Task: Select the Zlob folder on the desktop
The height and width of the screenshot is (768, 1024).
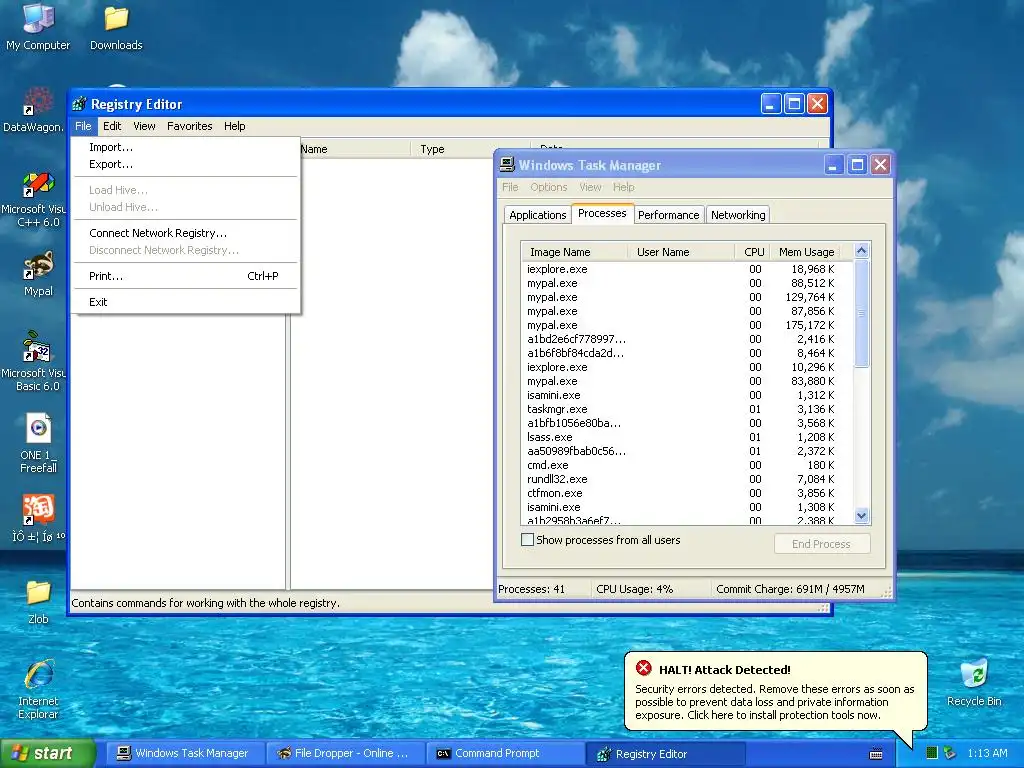Action: [38, 602]
